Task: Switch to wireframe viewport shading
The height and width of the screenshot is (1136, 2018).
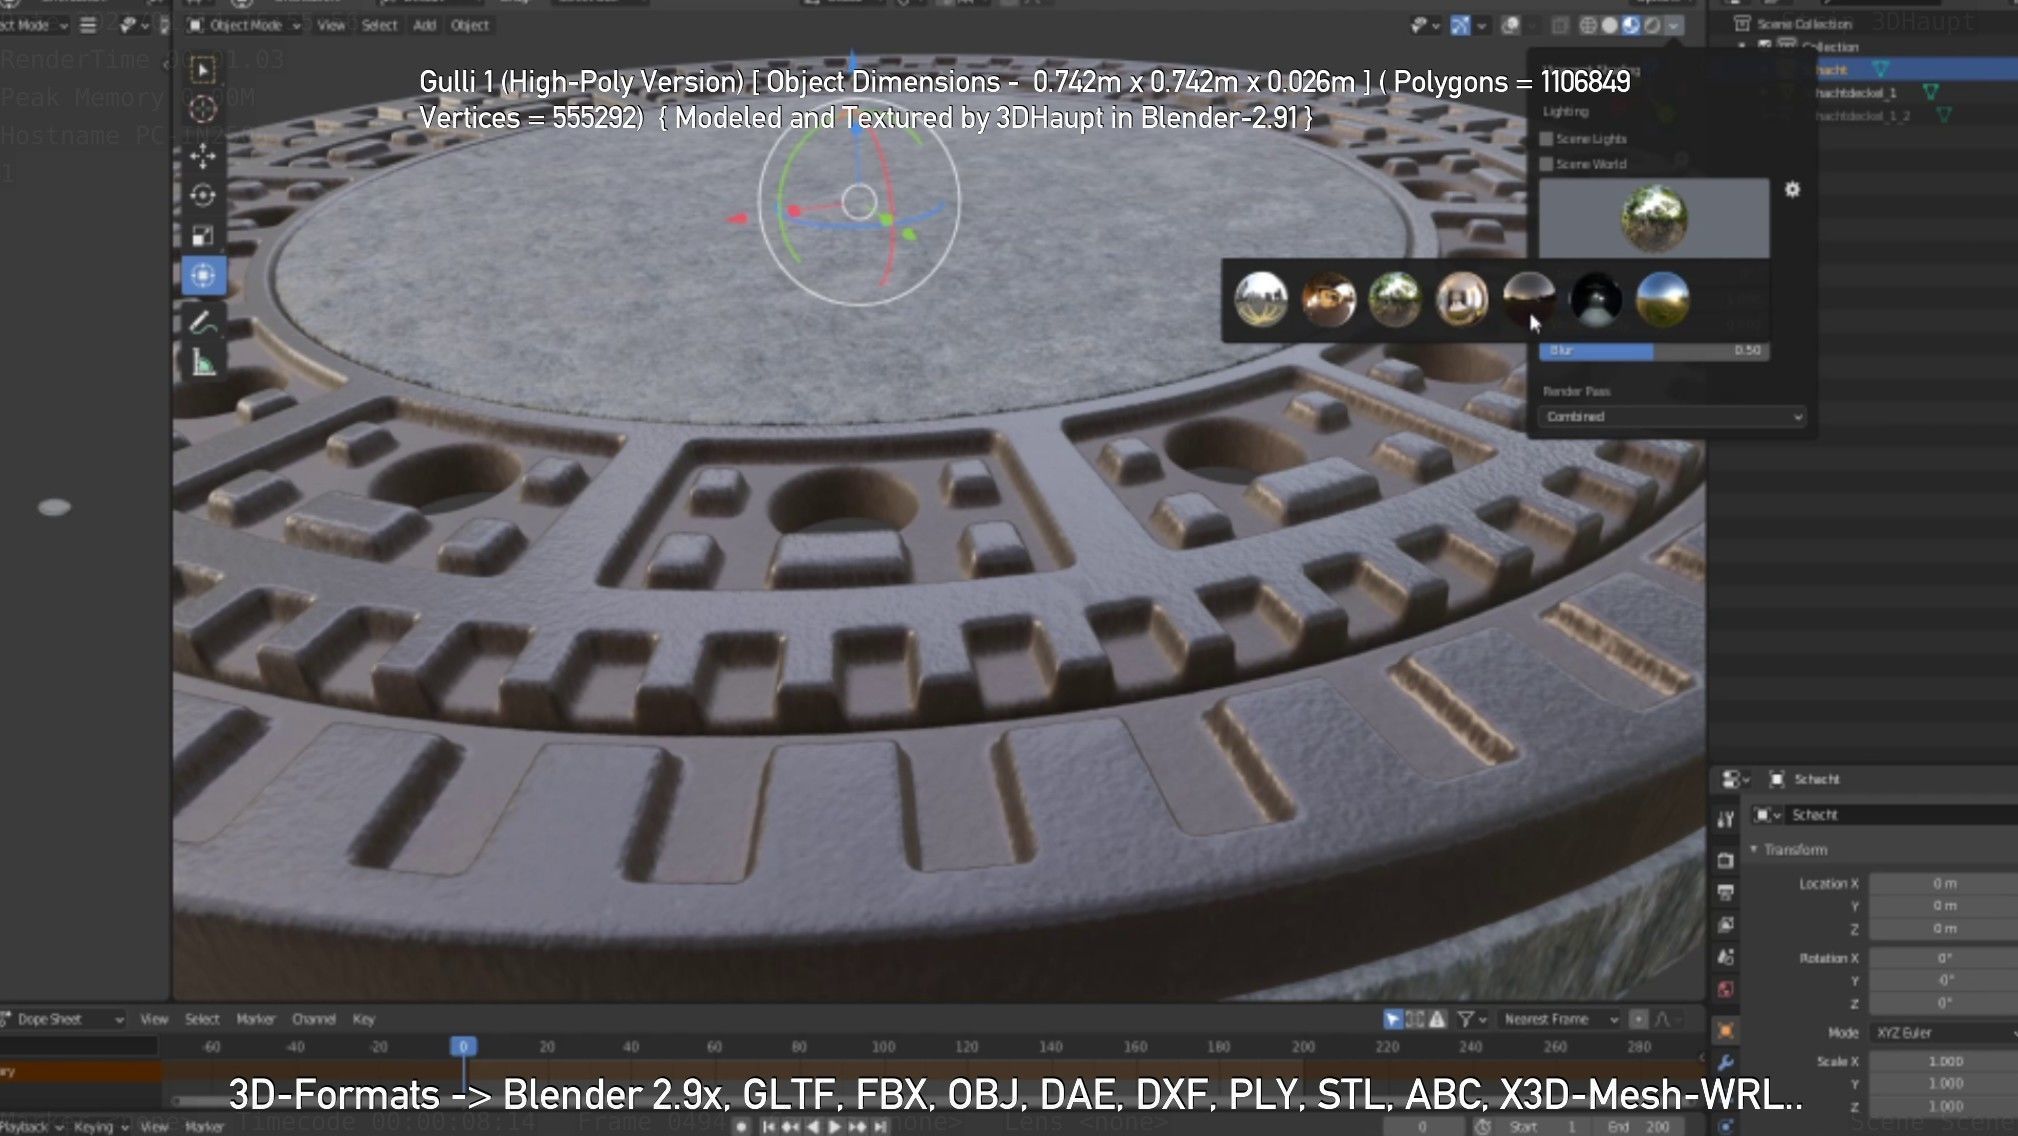Action: (1587, 25)
